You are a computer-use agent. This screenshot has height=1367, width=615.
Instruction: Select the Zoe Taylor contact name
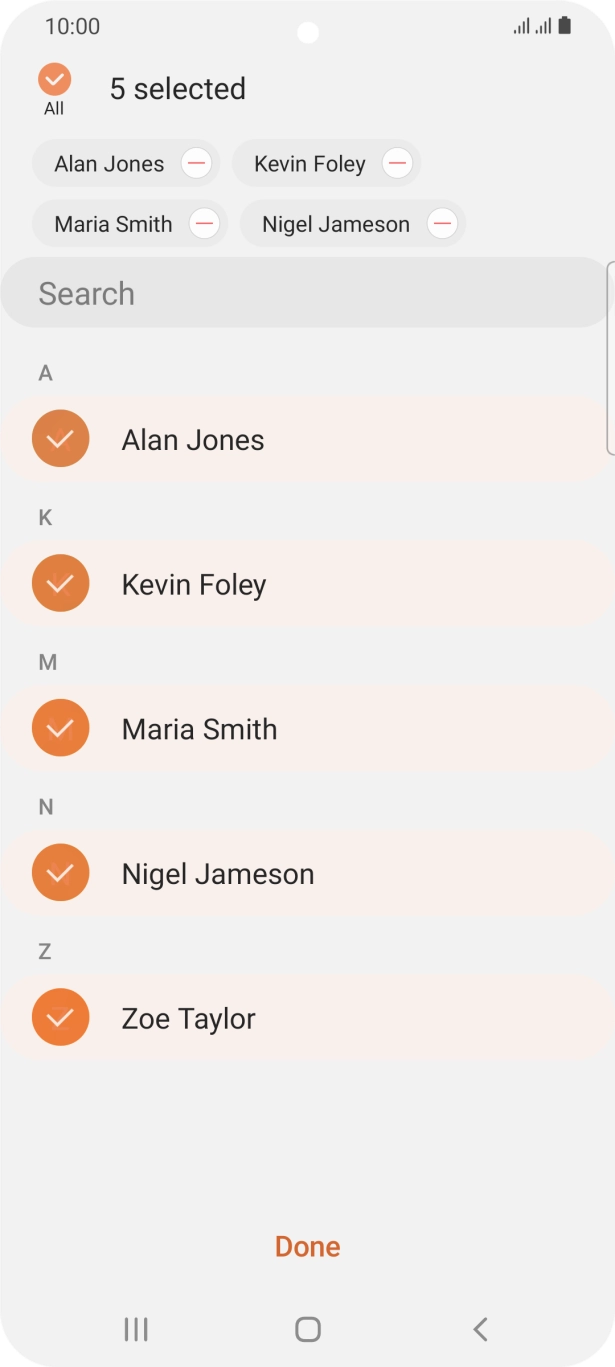pos(189,1019)
